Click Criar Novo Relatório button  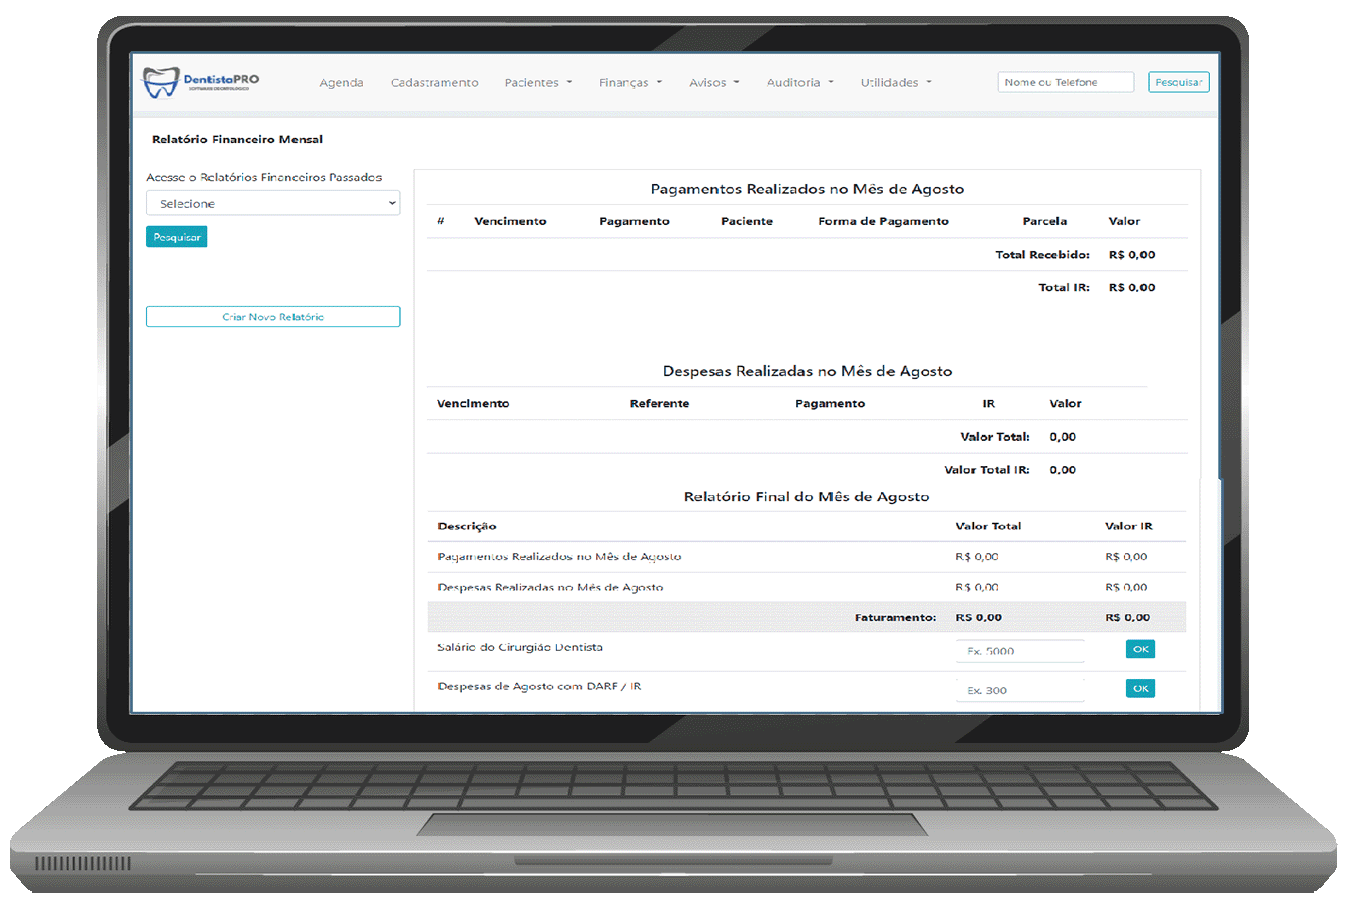tap(273, 317)
